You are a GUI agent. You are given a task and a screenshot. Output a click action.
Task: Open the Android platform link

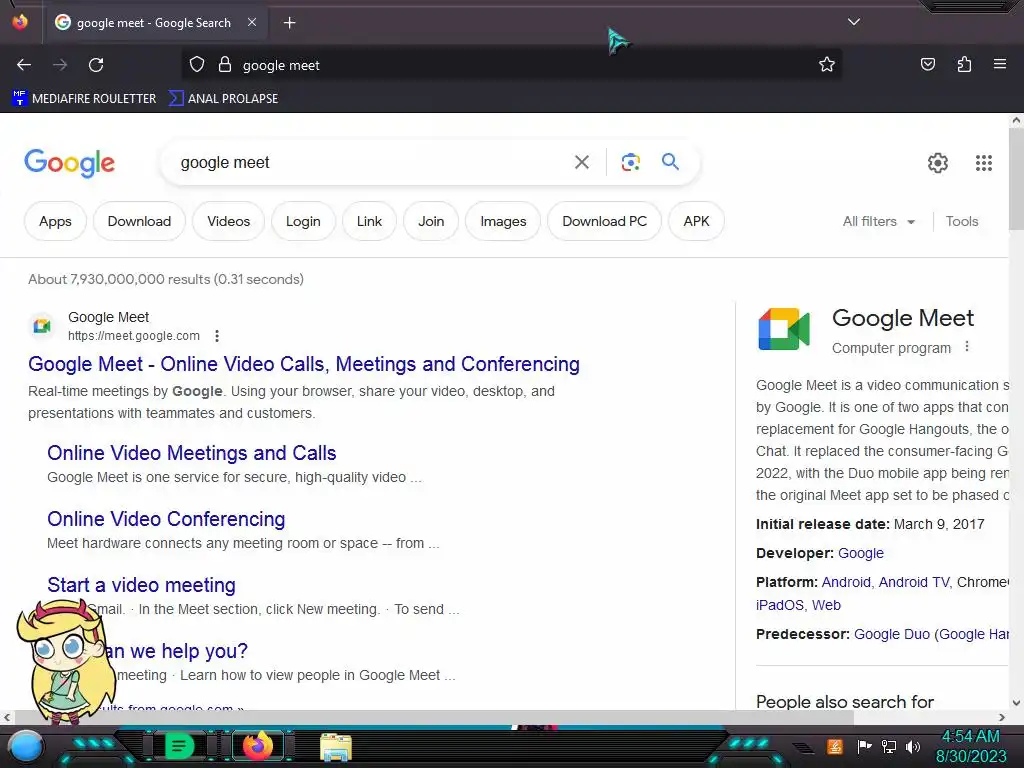(x=846, y=582)
